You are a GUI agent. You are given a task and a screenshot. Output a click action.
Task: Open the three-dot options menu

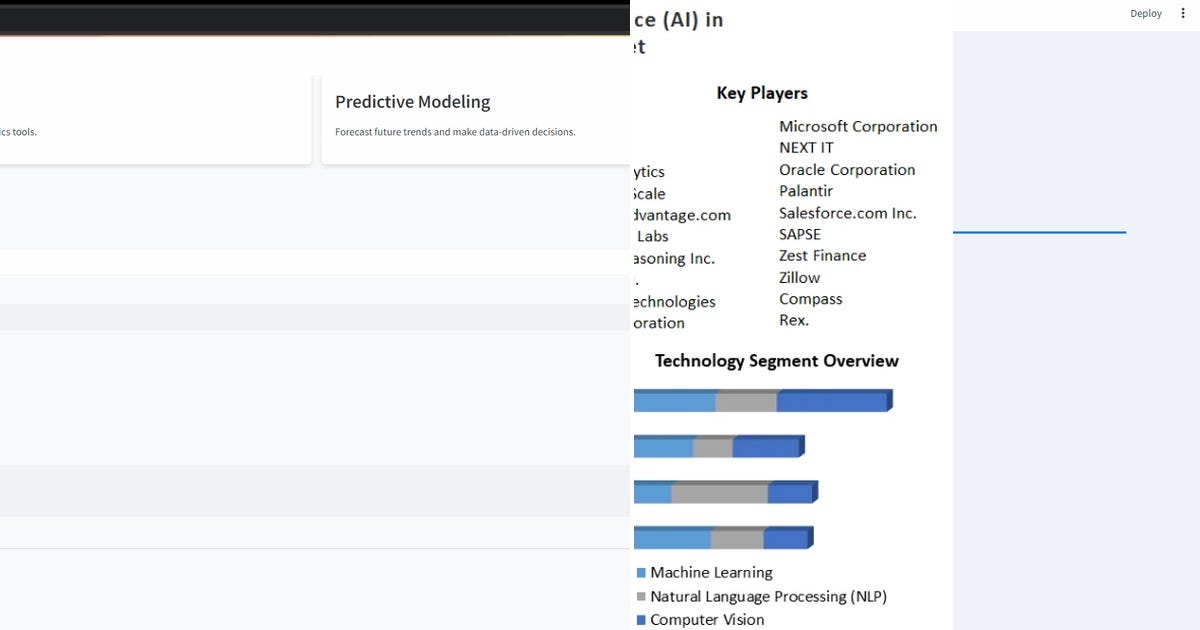(x=1183, y=13)
